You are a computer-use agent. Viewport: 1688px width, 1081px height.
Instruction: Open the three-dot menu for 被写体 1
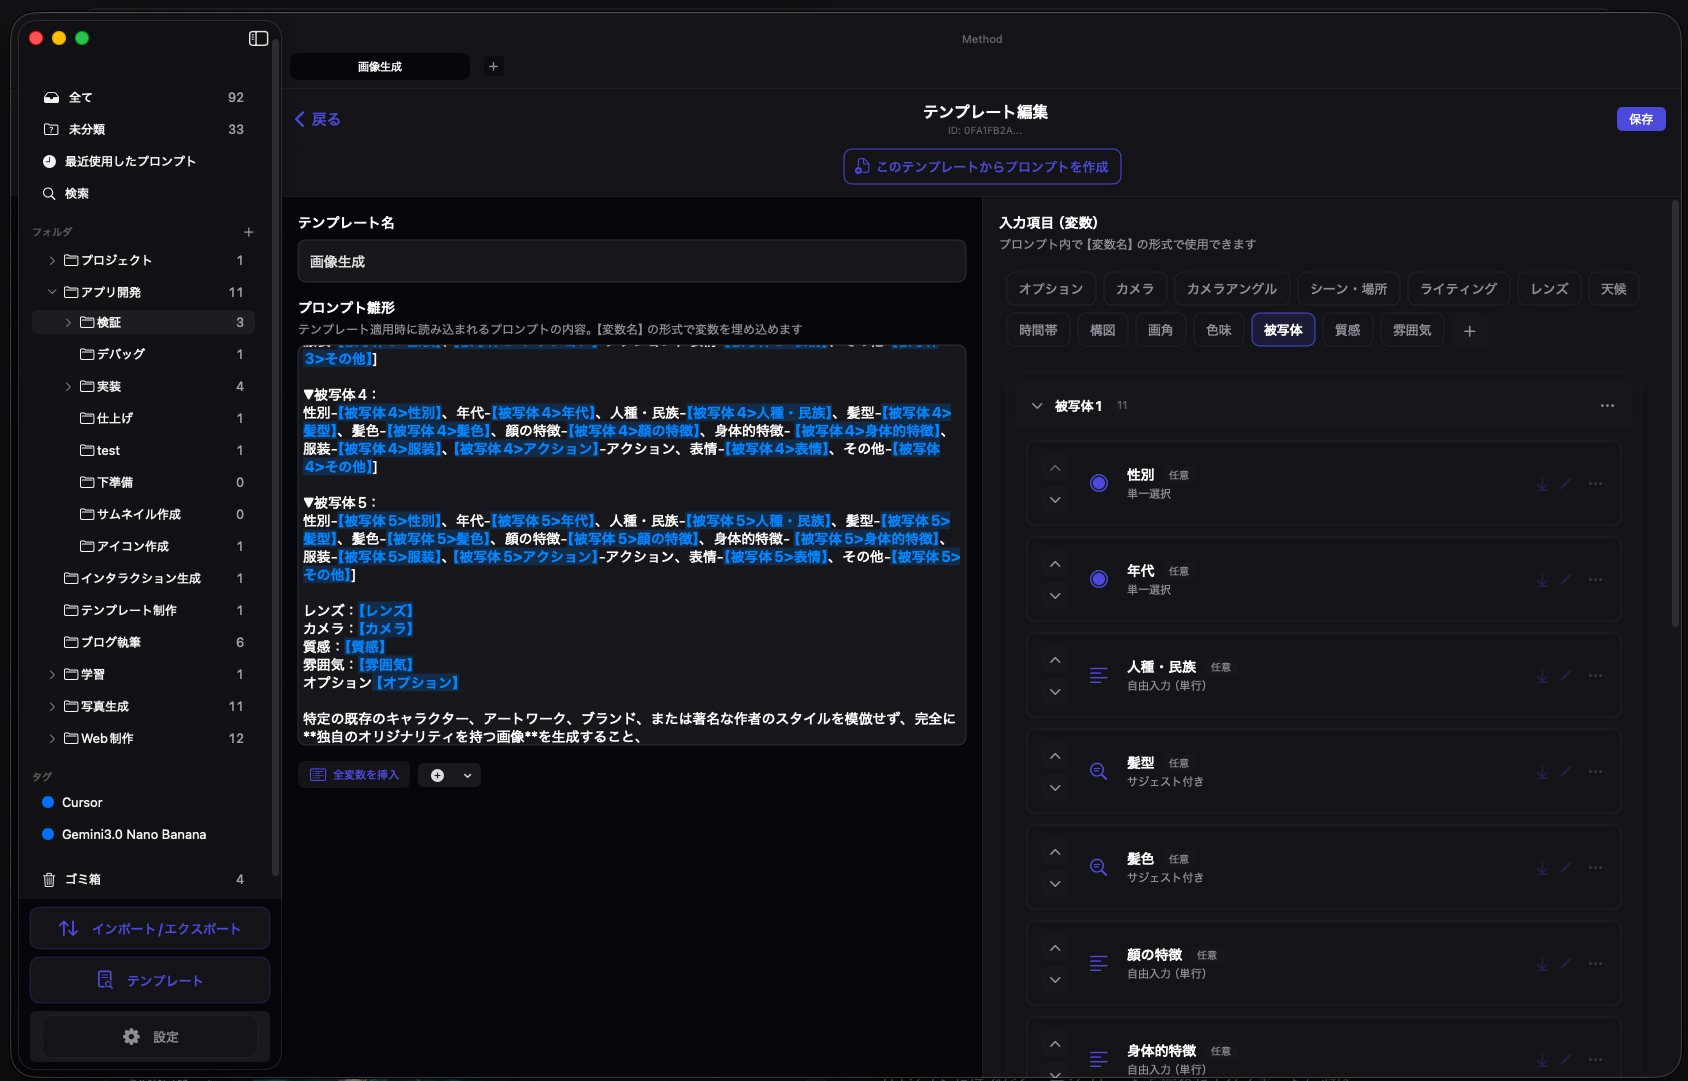click(1607, 405)
